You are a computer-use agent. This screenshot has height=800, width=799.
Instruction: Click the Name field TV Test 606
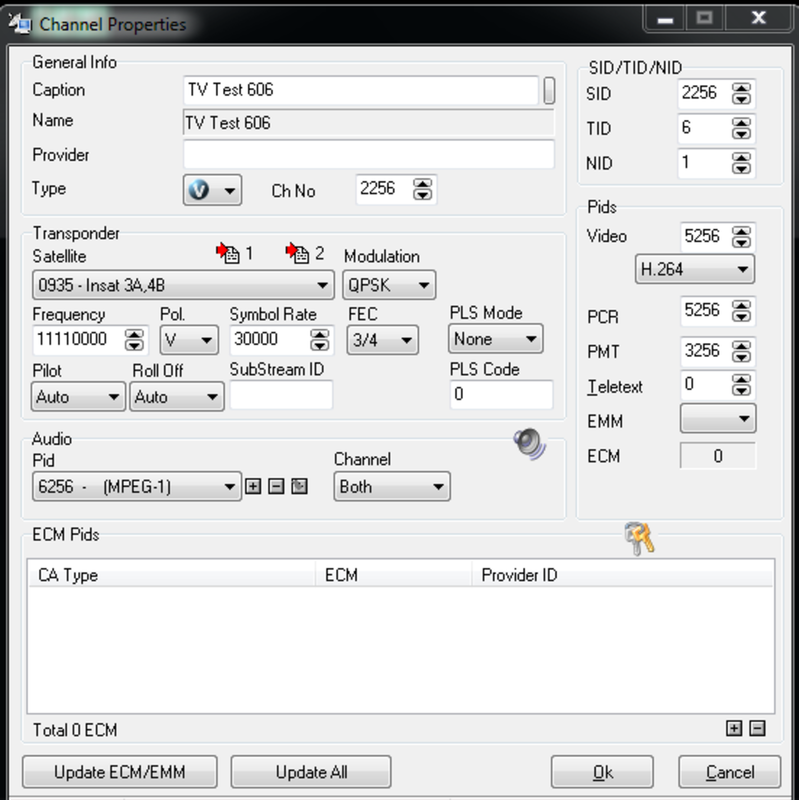tap(368, 122)
